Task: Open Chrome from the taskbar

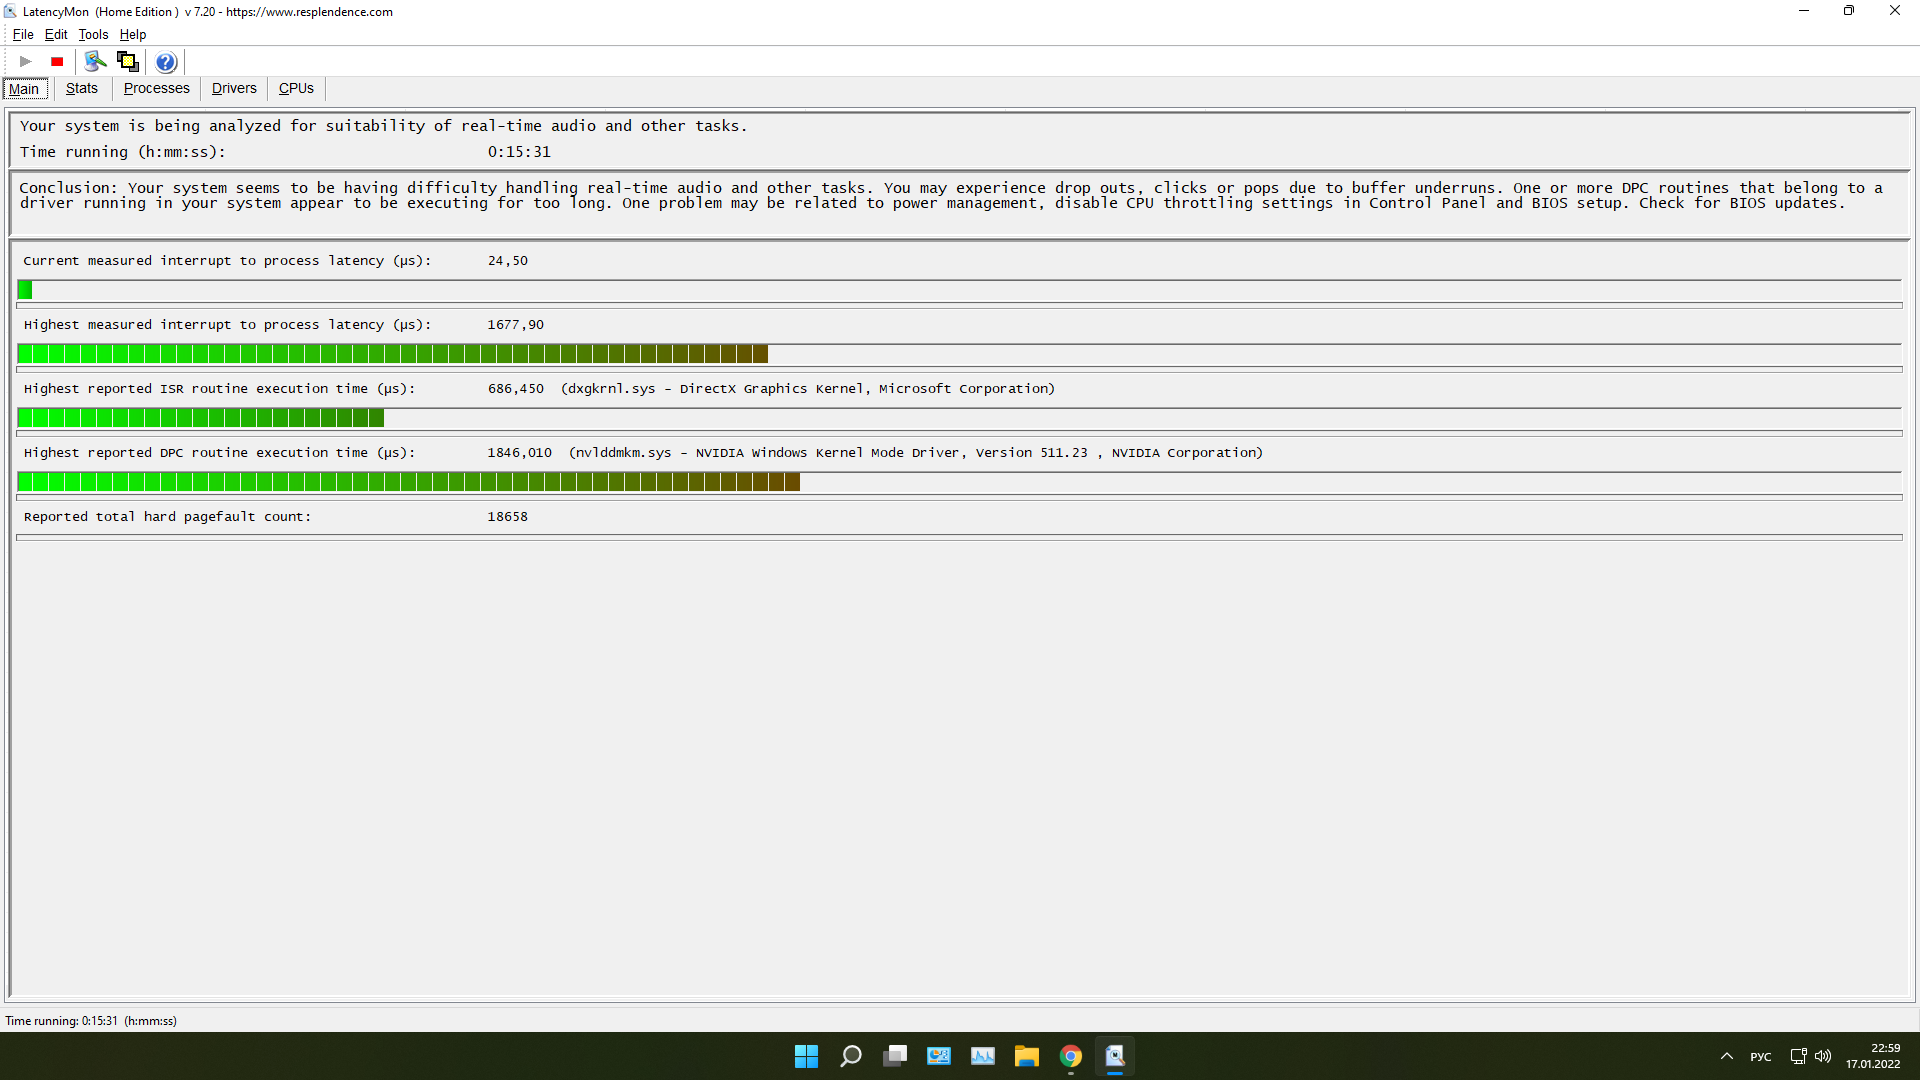Action: (1071, 1056)
